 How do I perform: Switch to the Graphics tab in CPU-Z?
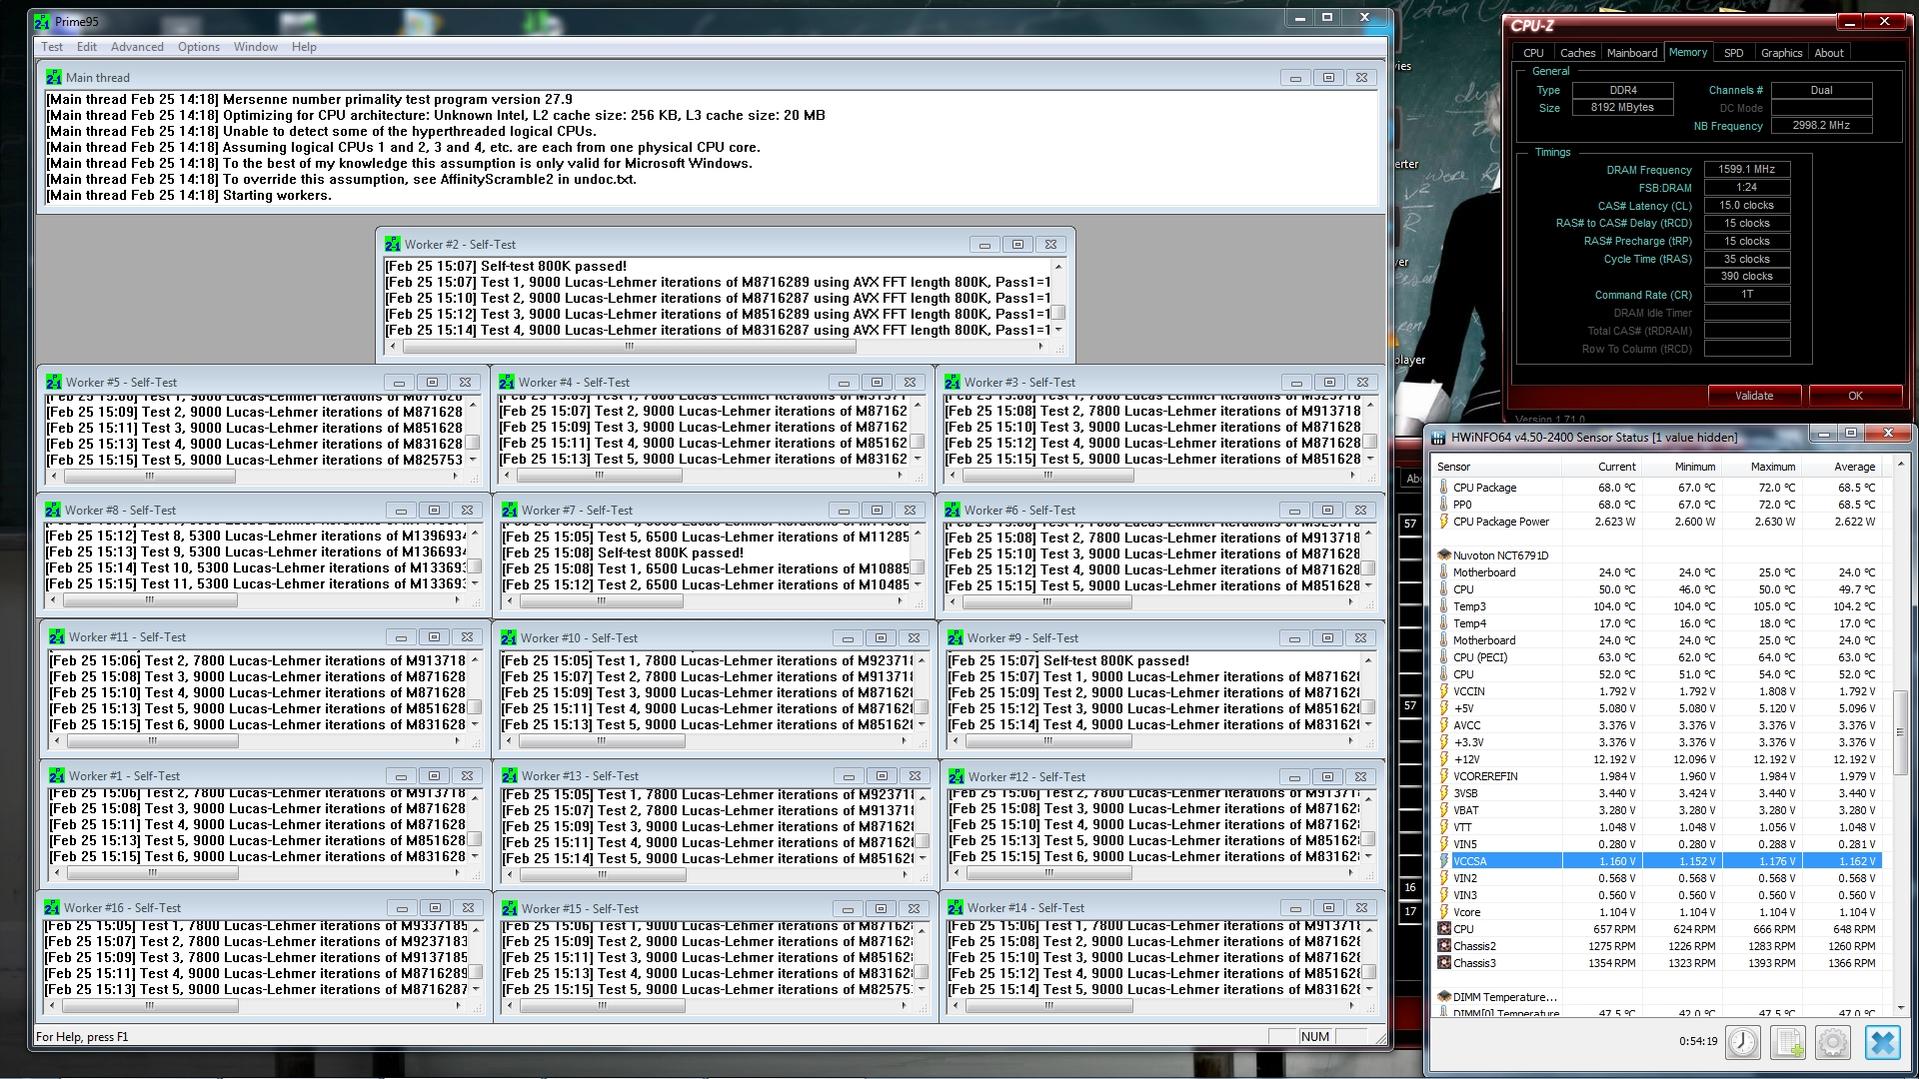click(x=1781, y=53)
